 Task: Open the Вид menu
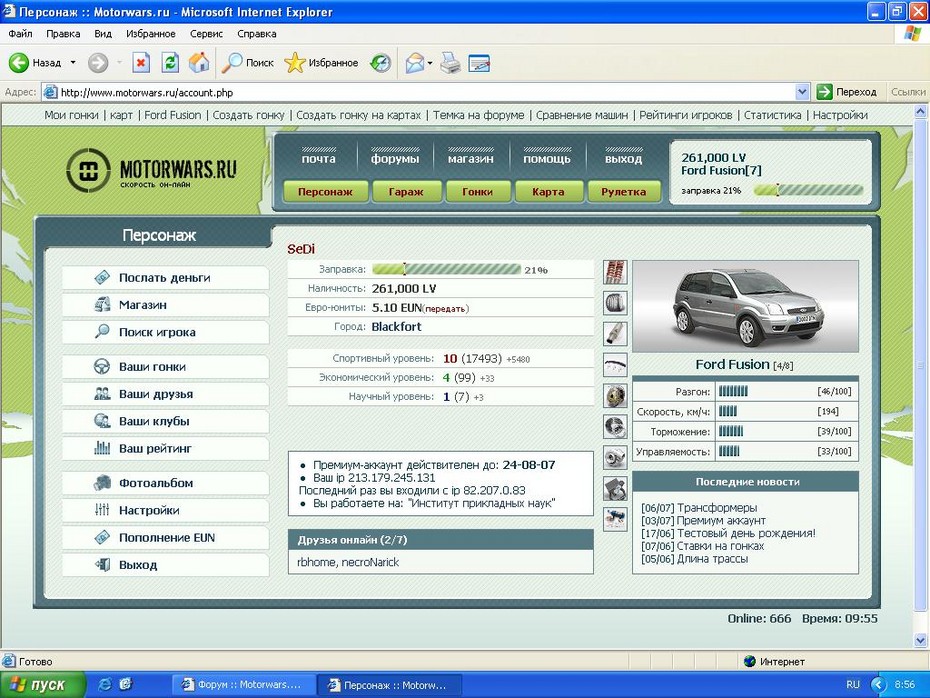[103, 34]
